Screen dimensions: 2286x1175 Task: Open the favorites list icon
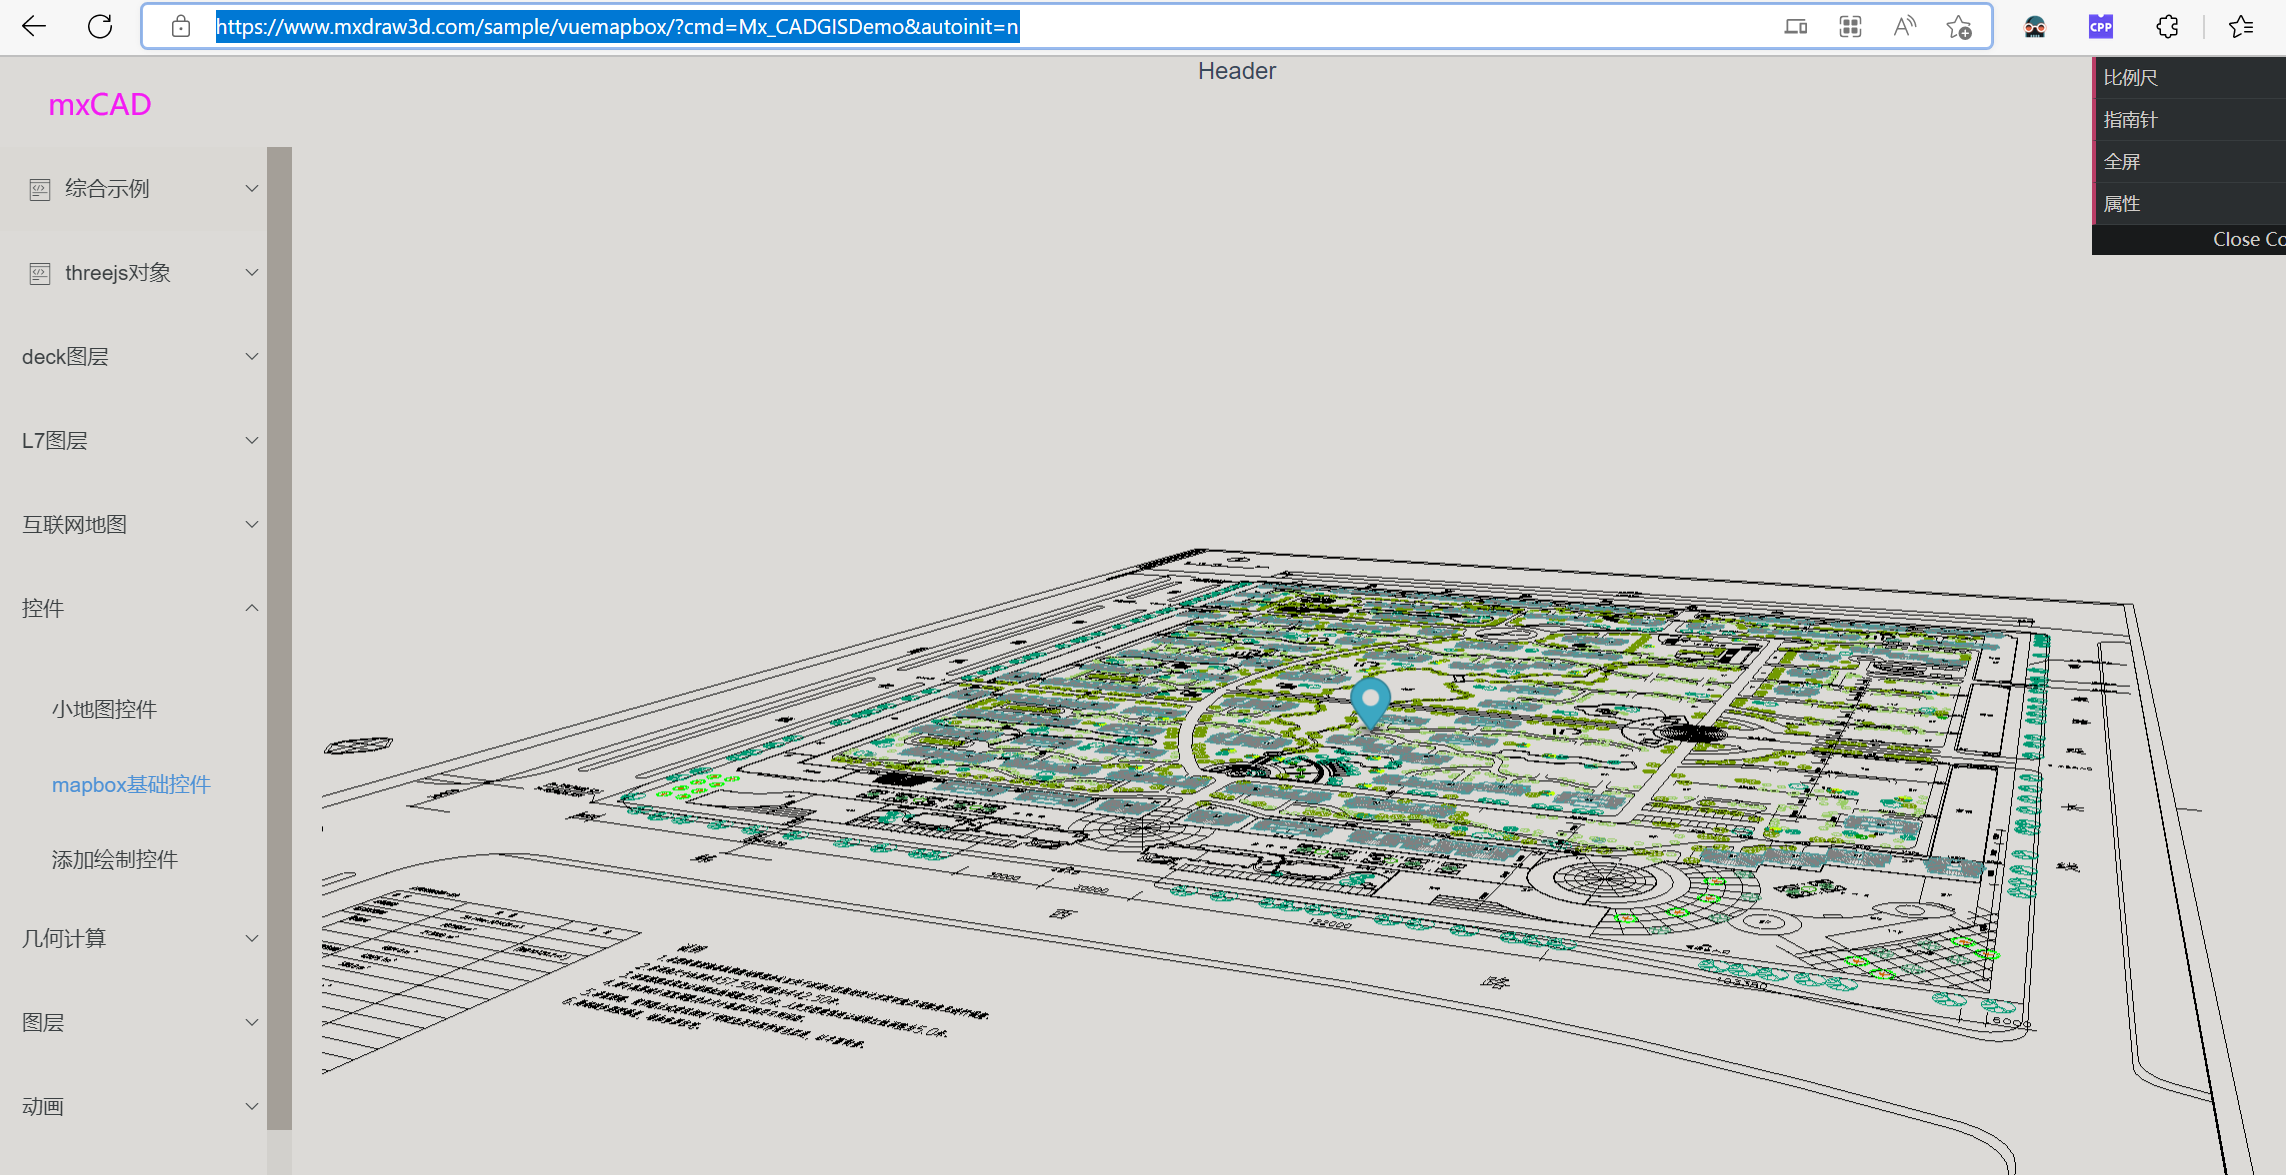tap(2241, 27)
